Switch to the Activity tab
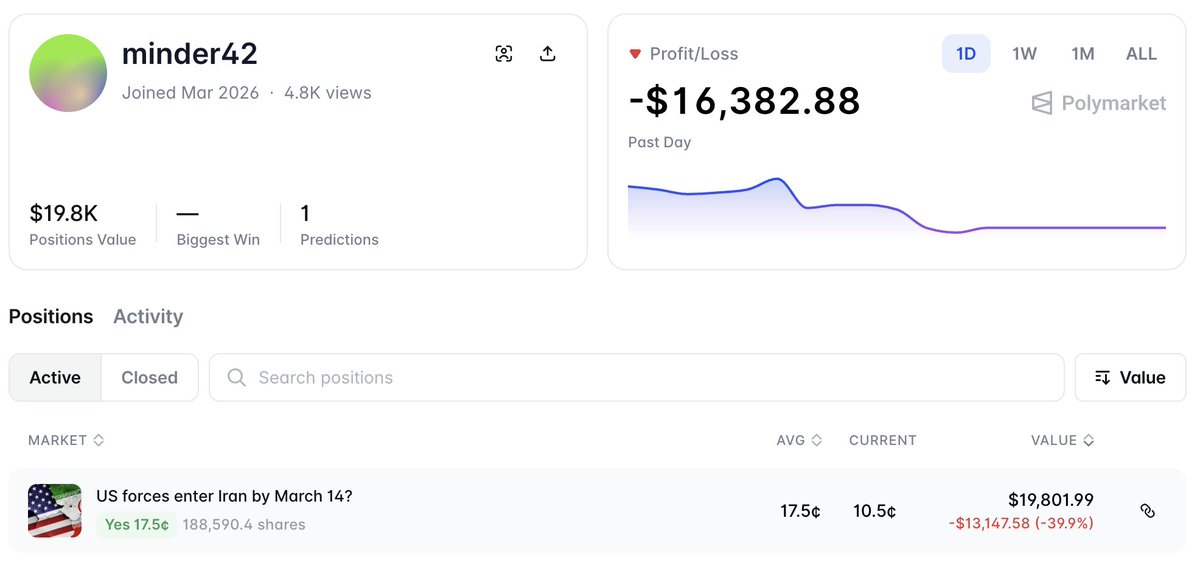This screenshot has height=571, width=1200. [148, 317]
